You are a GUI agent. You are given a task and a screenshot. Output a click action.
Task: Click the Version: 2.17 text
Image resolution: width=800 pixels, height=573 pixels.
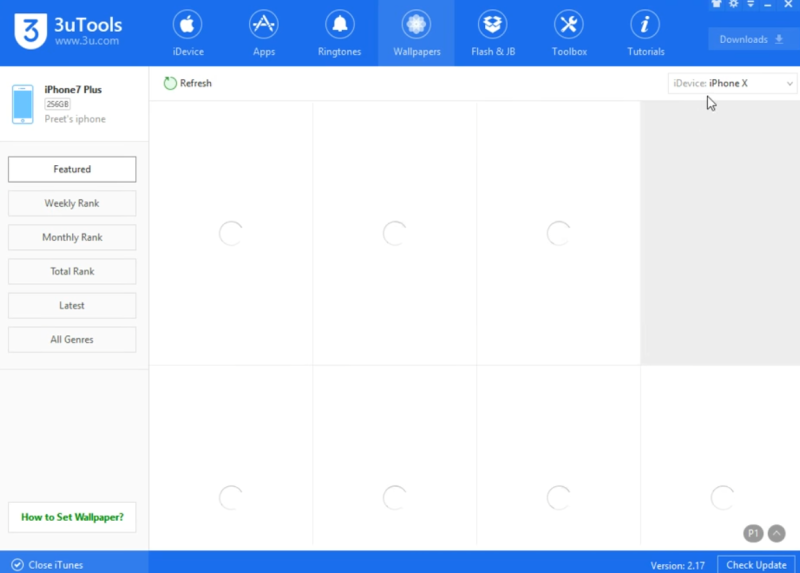678,565
